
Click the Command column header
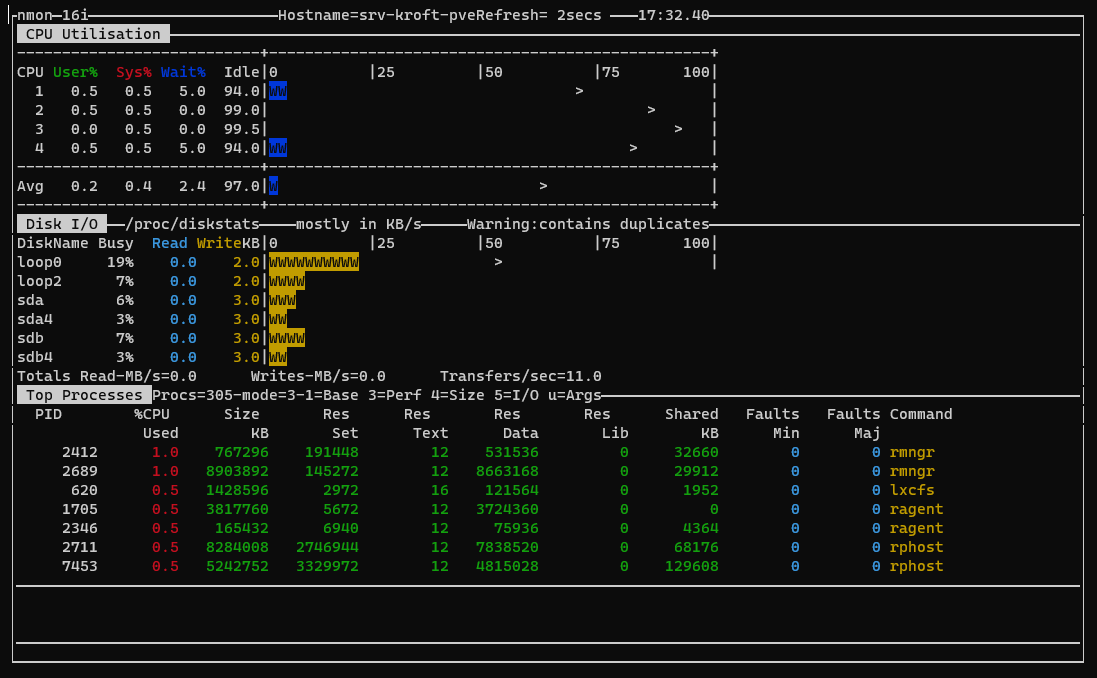pyautogui.click(x=920, y=414)
